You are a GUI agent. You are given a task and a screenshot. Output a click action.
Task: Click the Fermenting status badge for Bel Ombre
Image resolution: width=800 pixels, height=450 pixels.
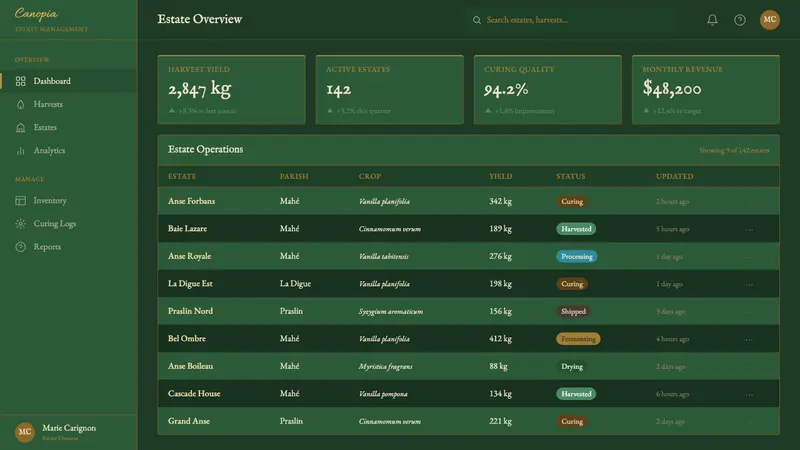(578, 339)
